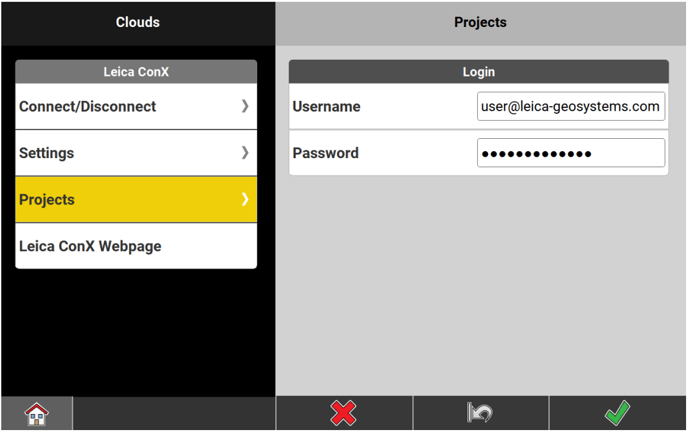688x432 pixels.
Task: Focus the Username input field
Action: click(570, 107)
